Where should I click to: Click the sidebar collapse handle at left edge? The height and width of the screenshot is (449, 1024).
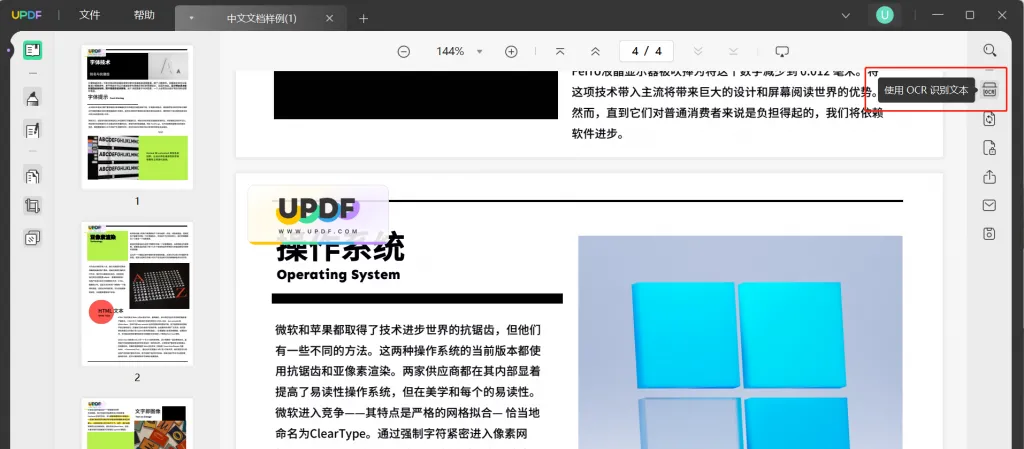point(8,50)
